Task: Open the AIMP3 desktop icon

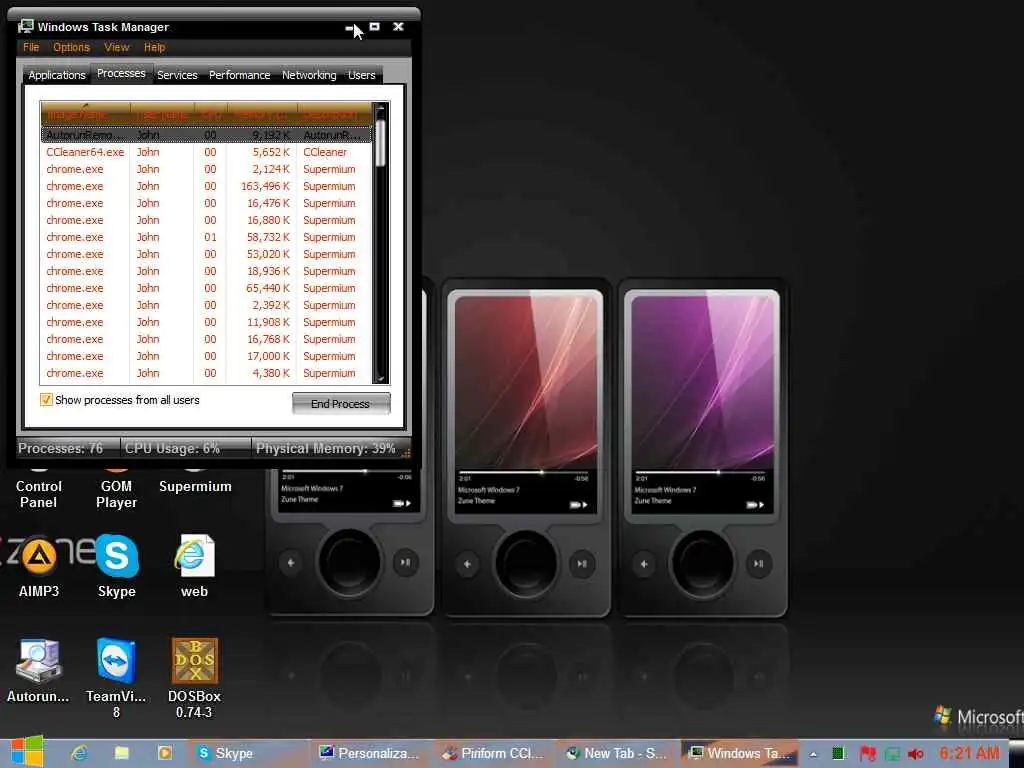Action: [x=39, y=566]
